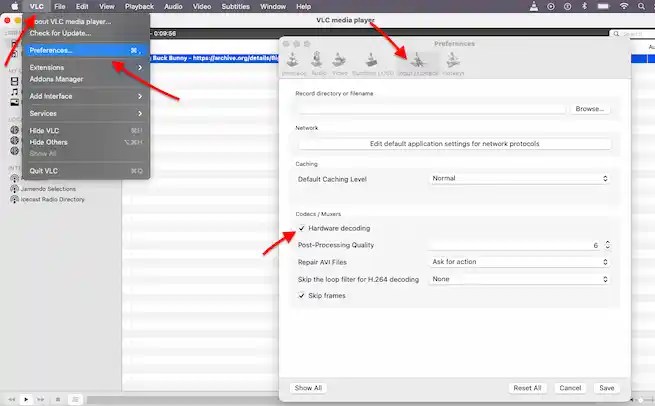Viewport: 655px width, 406px height.
Task: Click the Browse... button
Action: point(589,109)
